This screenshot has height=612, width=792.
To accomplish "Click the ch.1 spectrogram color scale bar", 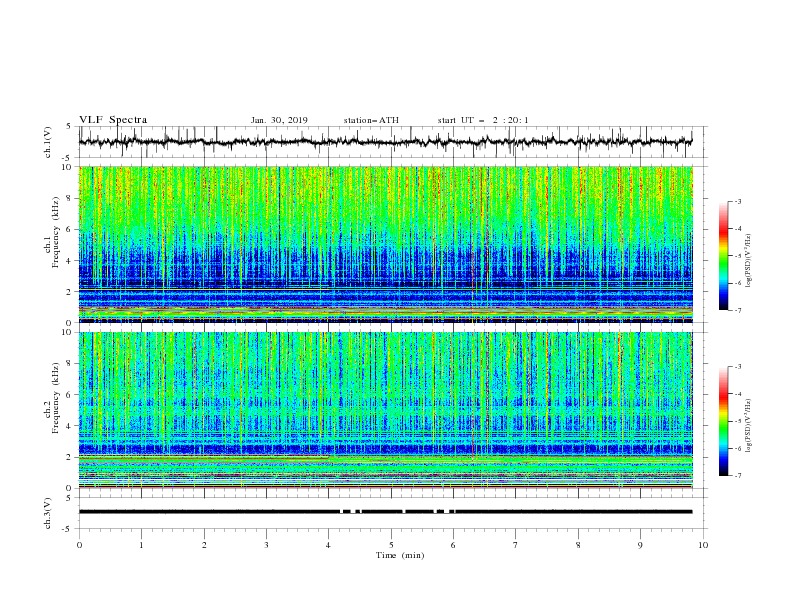I will pyautogui.click(x=723, y=255).
